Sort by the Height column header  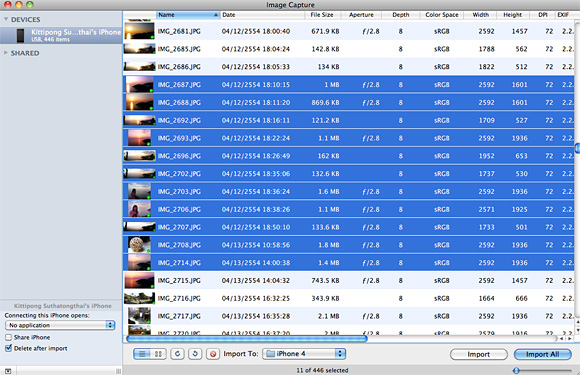coord(513,15)
